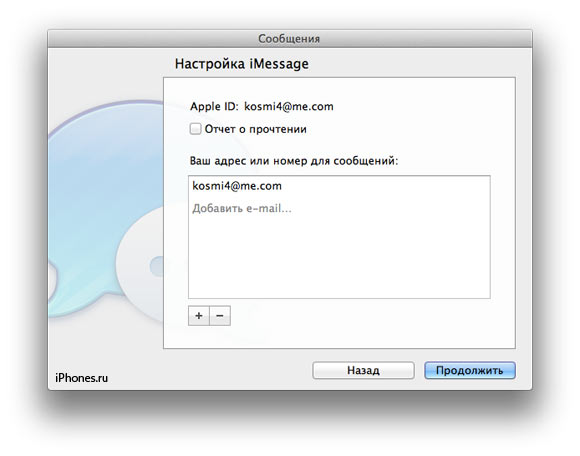Click the «Ваш адрес или номер для сообщений» label

click(x=294, y=161)
